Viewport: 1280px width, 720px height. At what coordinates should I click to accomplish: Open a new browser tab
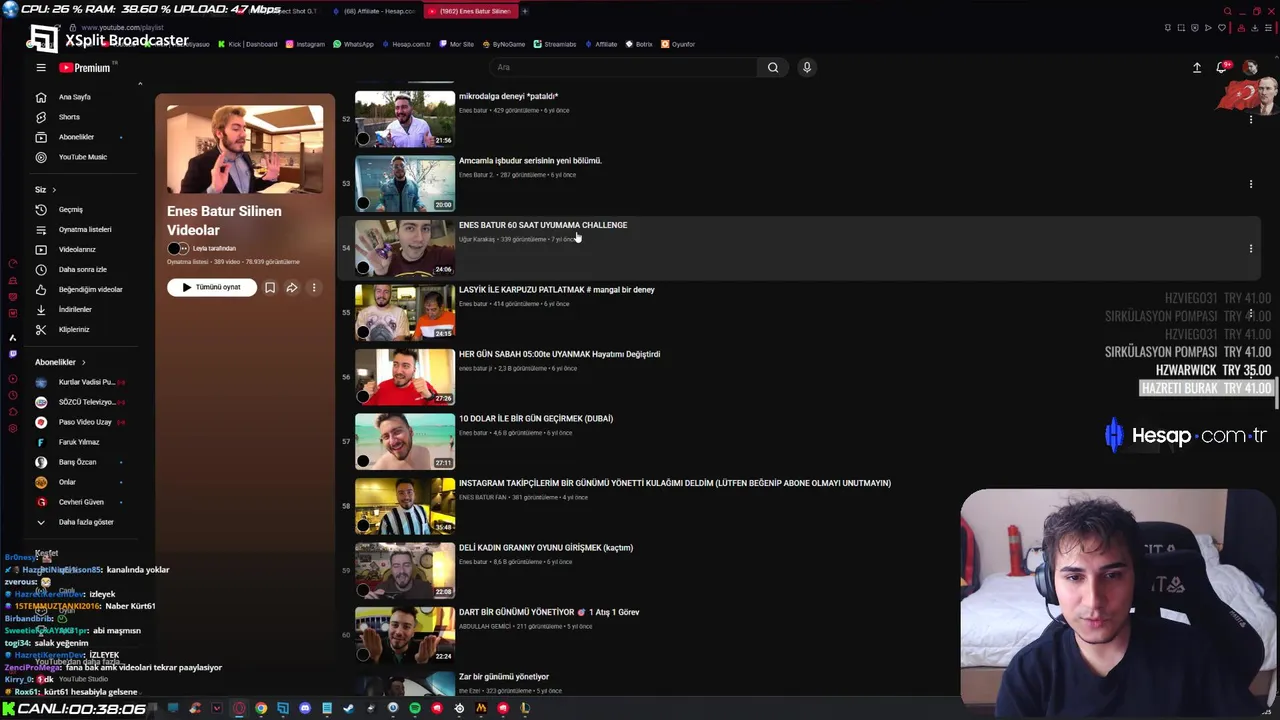pyautogui.click(x=525, y=11)
